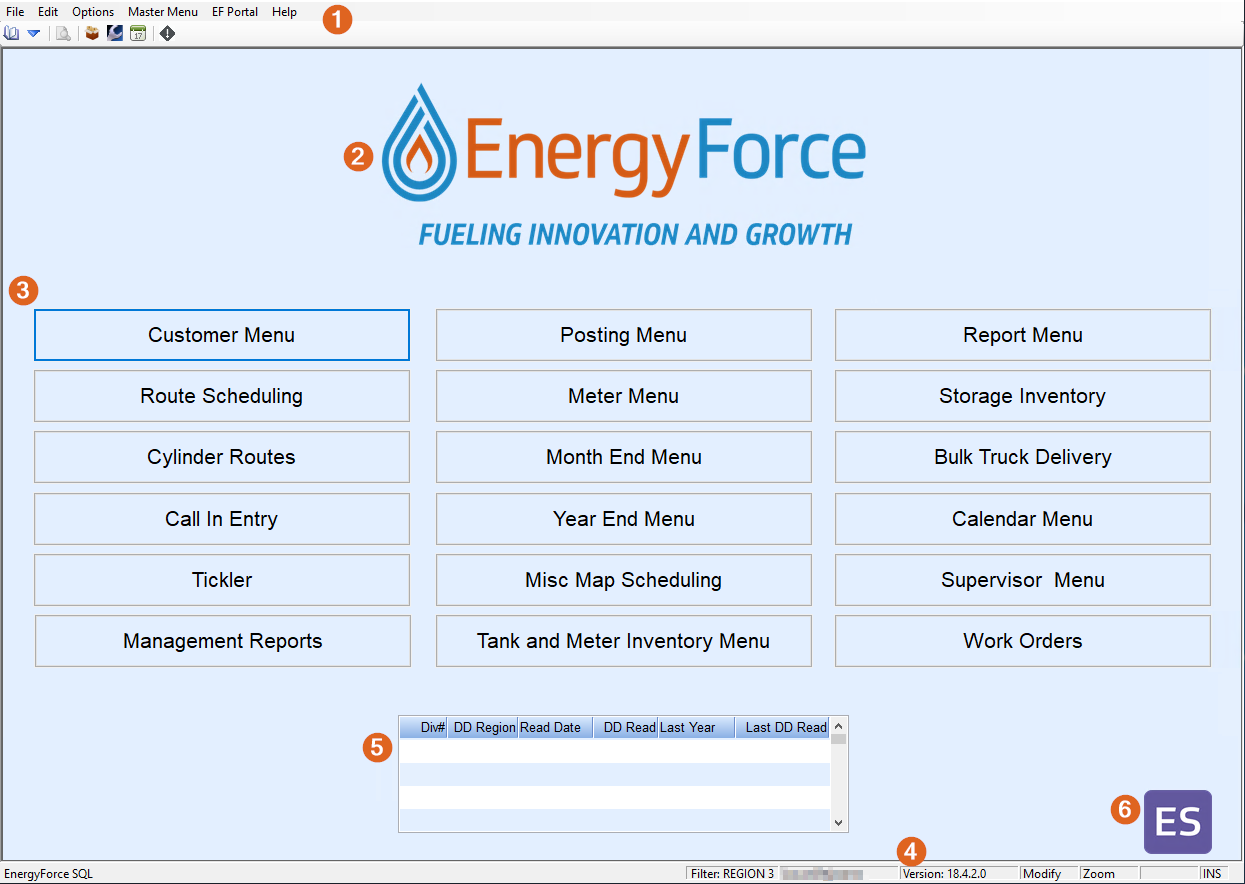Click the Read Date column header
Image resolution: width=1245 pixels, height=884 pixels.
tap(555, 728)
